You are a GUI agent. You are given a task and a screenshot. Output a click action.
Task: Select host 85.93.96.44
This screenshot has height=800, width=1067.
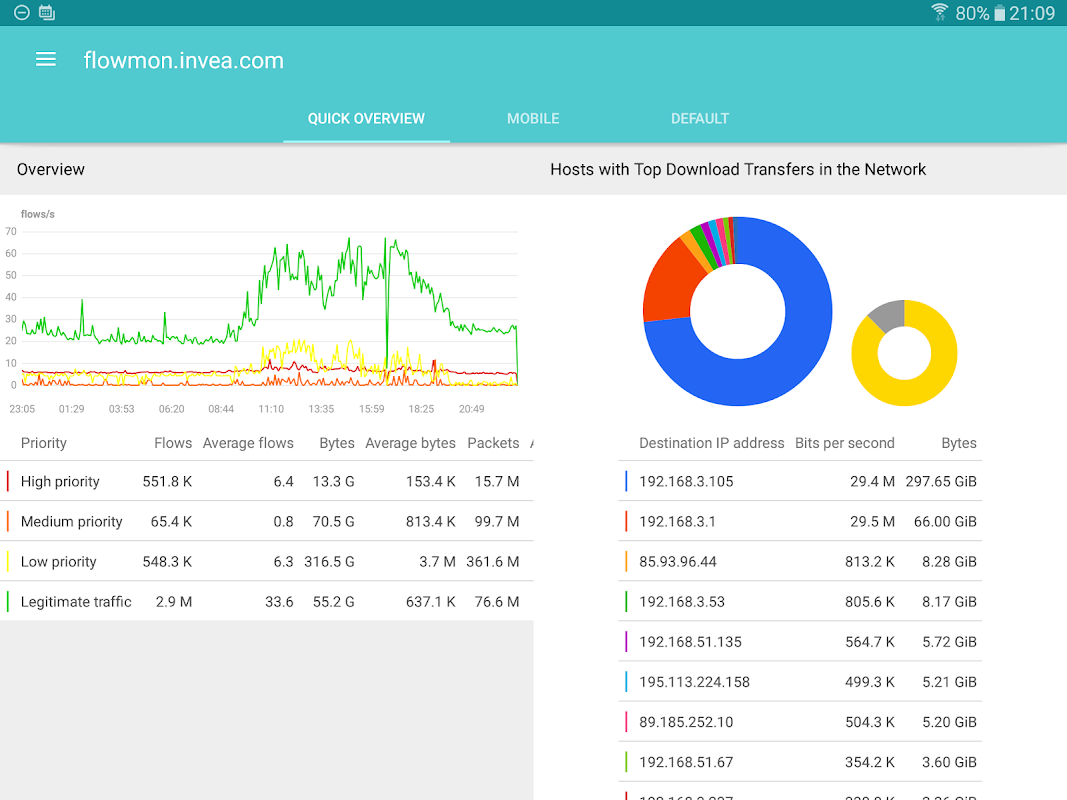pyautogui.click(x=678, y=562)
